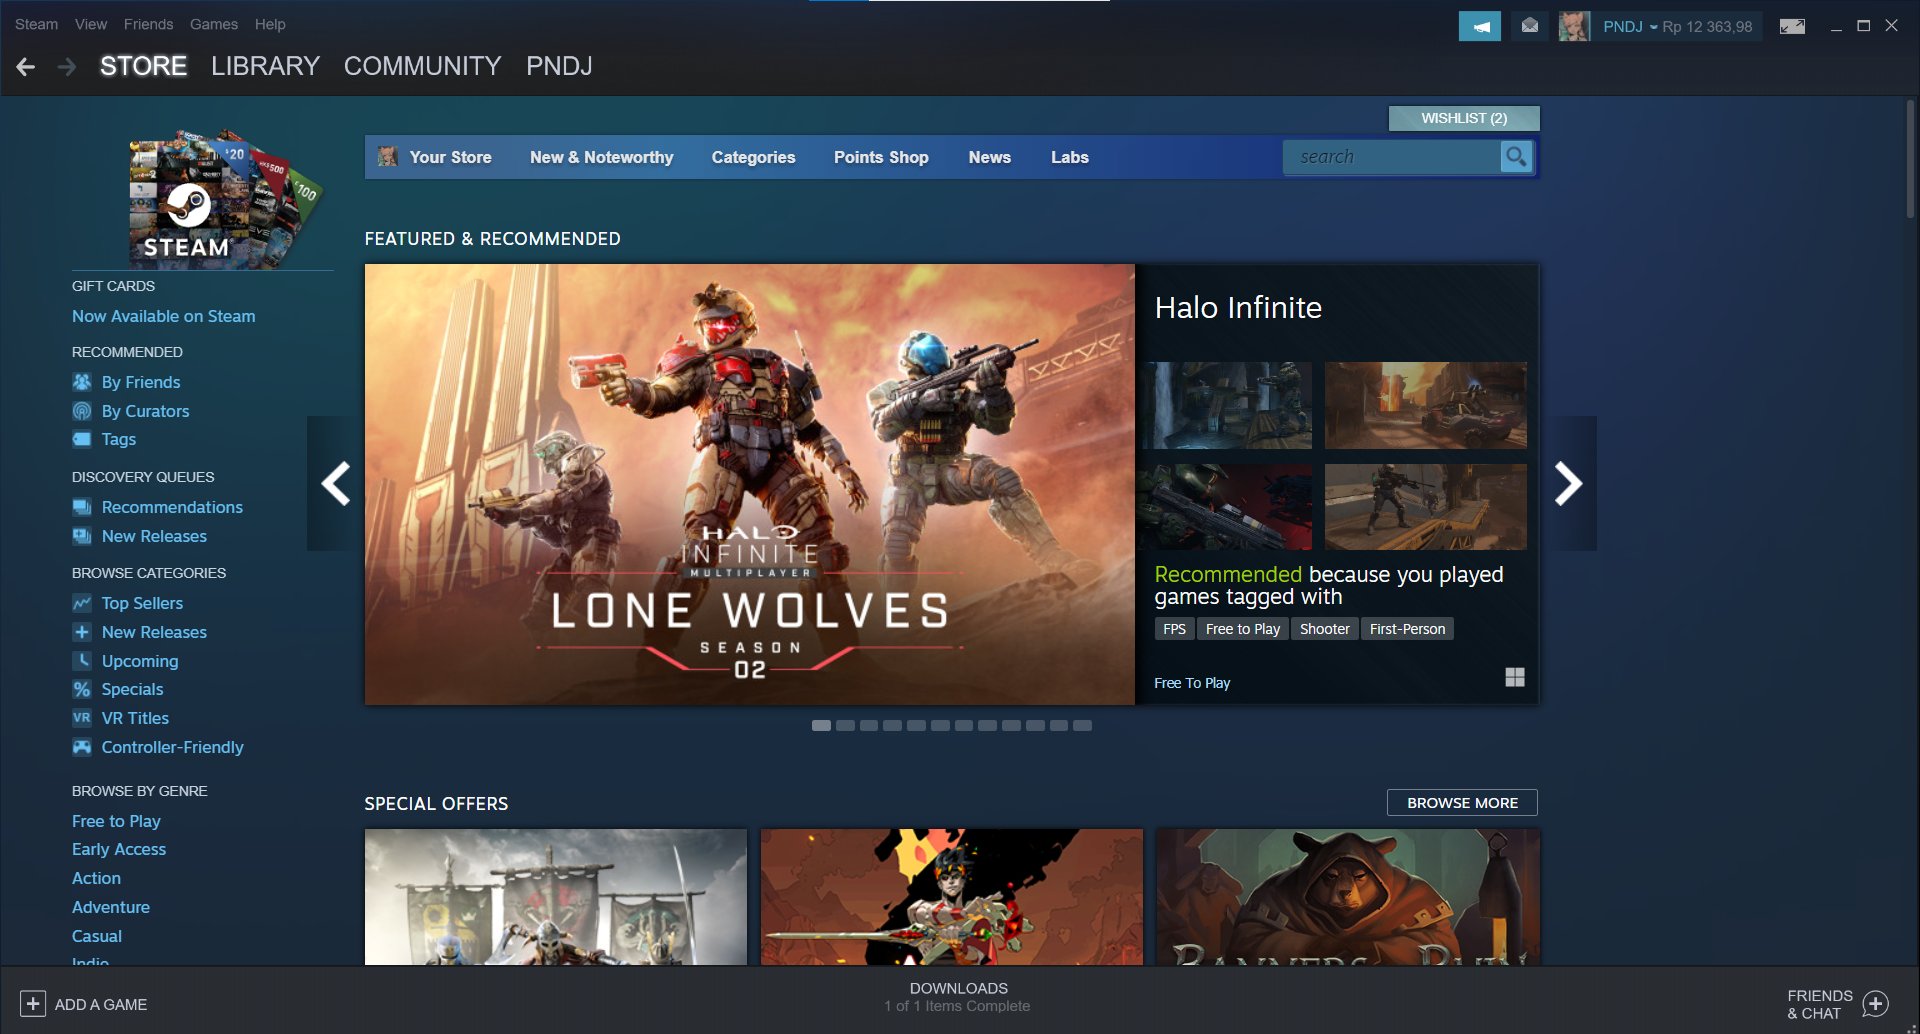Open the Labs tab
Screen dimensions: 1920x1034
1069,157
